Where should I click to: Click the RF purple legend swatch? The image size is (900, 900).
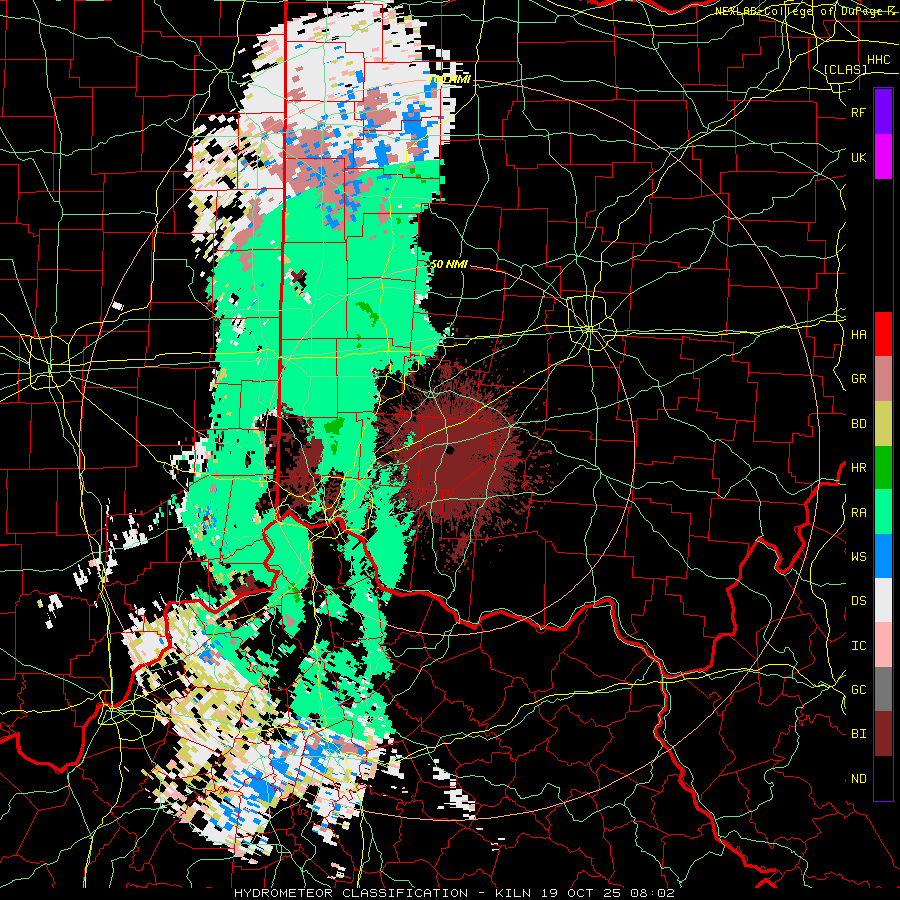click(883, 112)
